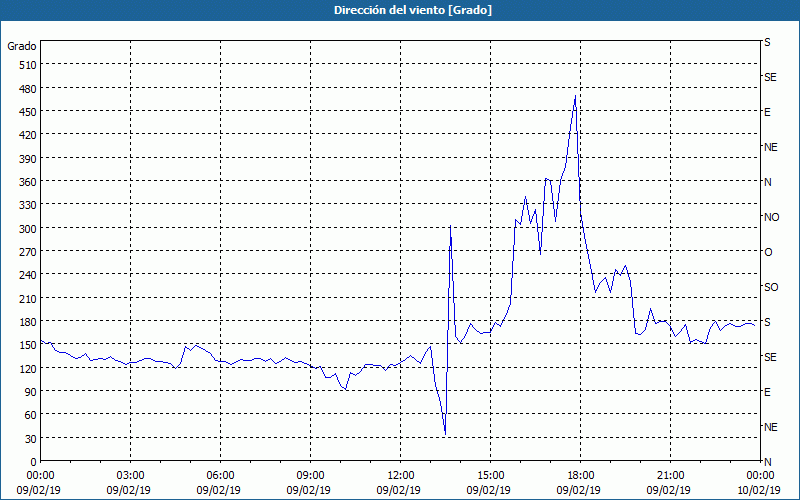Click the NO compass label on right axis
The image size is (800, 500).
click(x=771, y=217)
